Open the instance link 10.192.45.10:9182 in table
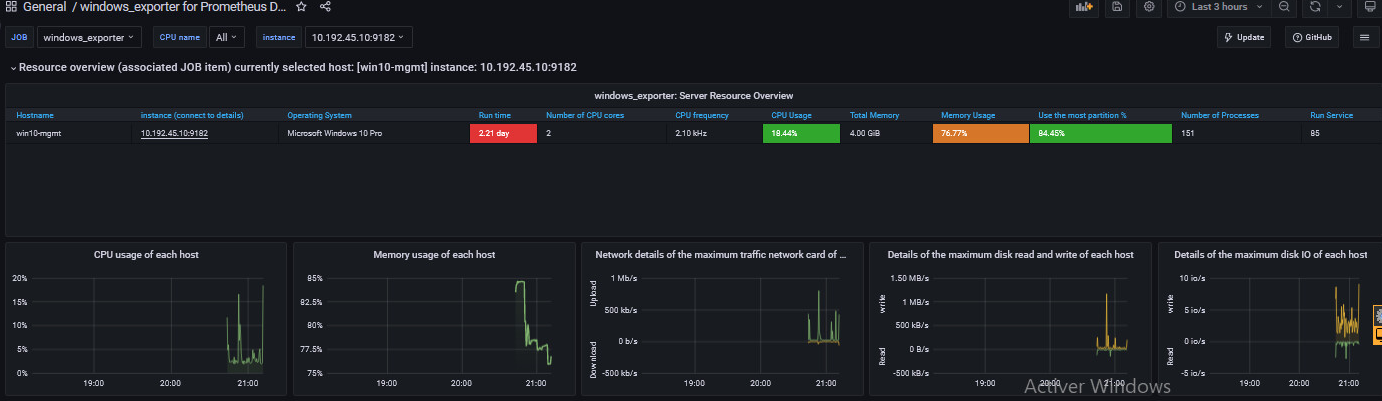 174,133
